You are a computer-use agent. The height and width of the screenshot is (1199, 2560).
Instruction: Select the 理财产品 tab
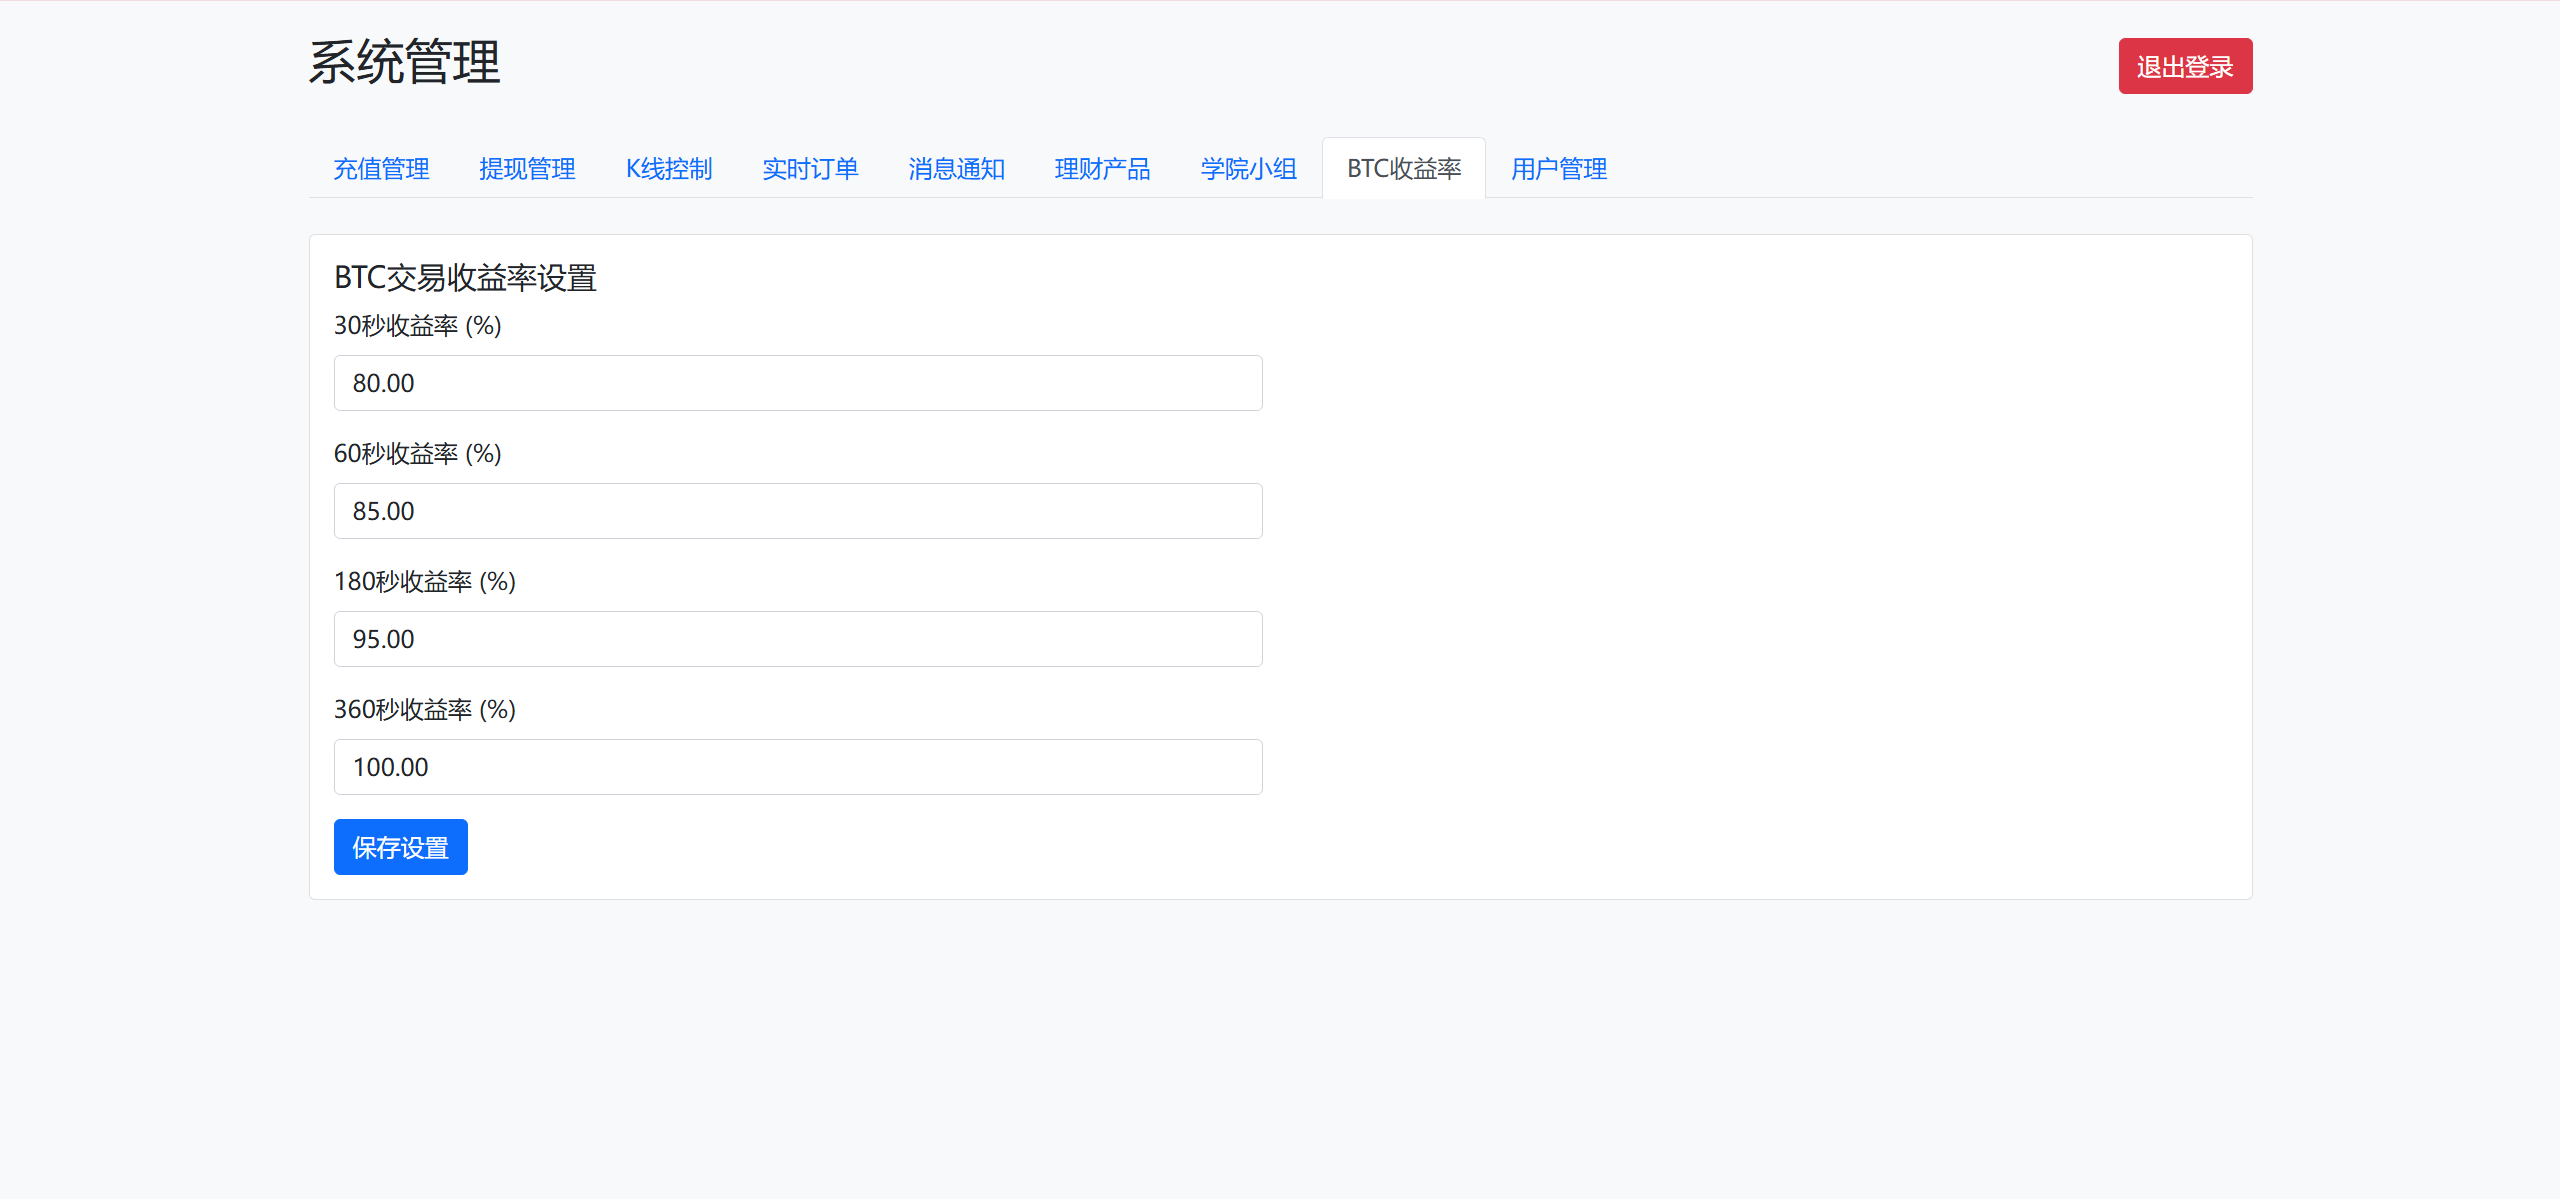click(x=1103, y=169)
